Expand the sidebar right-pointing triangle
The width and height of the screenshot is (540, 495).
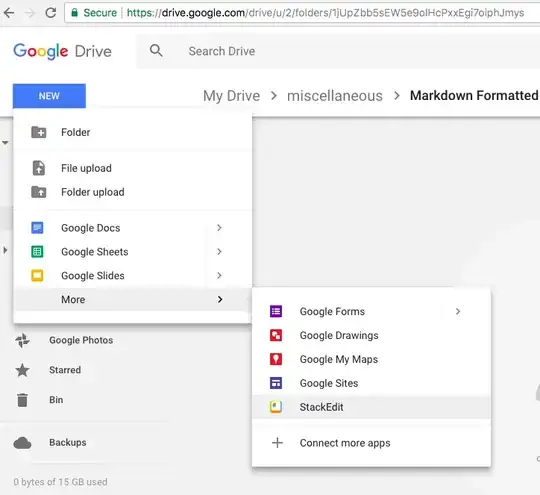tap(5, 250)
